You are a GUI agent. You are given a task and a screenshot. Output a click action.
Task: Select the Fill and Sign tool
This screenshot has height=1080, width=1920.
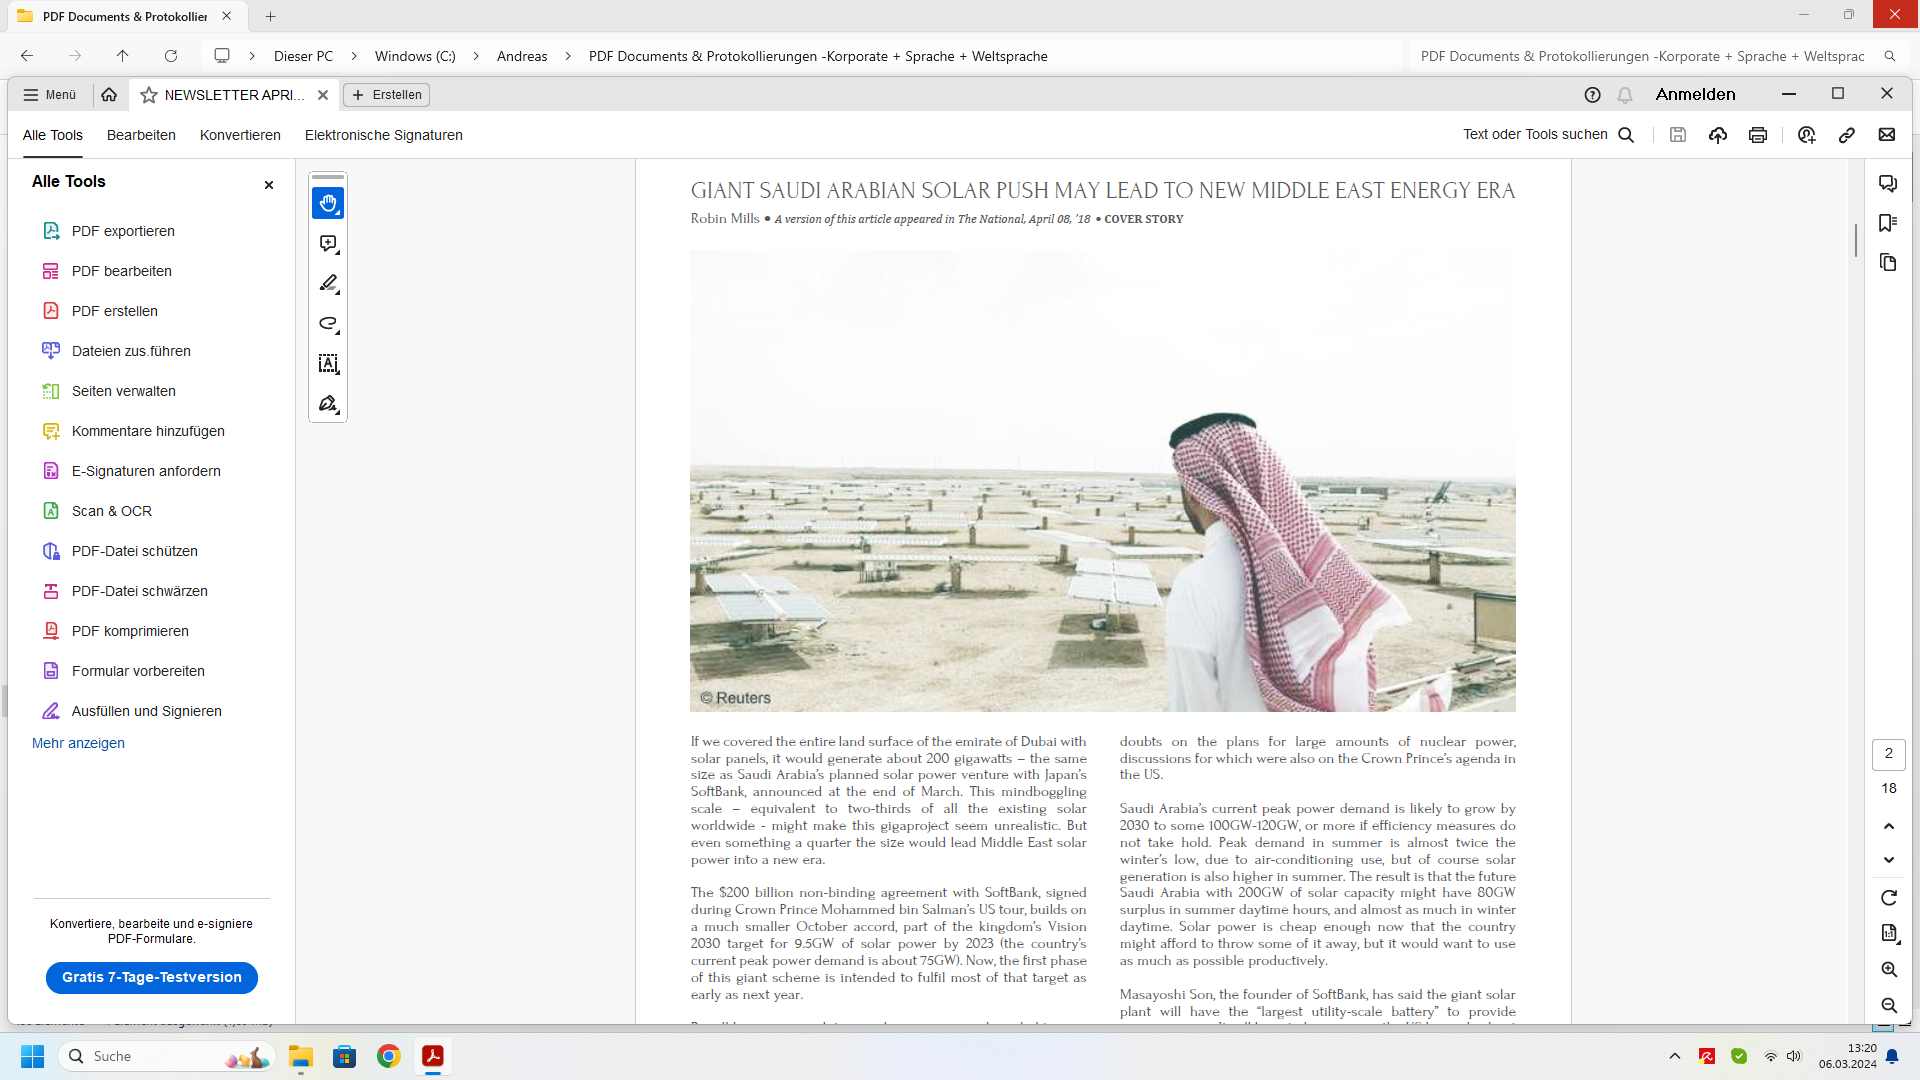[328, 404]
